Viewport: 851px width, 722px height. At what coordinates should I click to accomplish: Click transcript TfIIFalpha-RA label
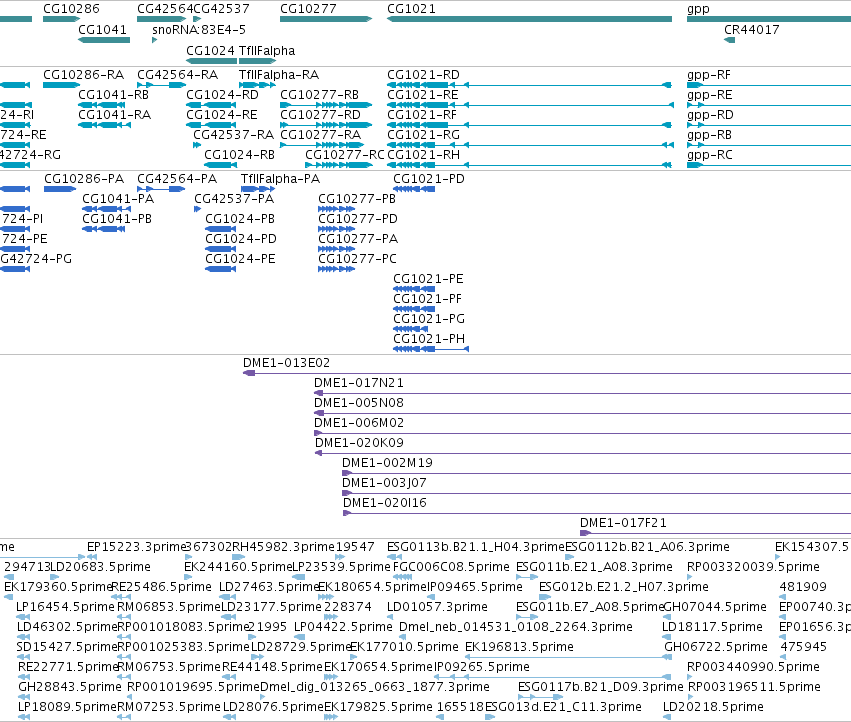click(x=279, y=74)
